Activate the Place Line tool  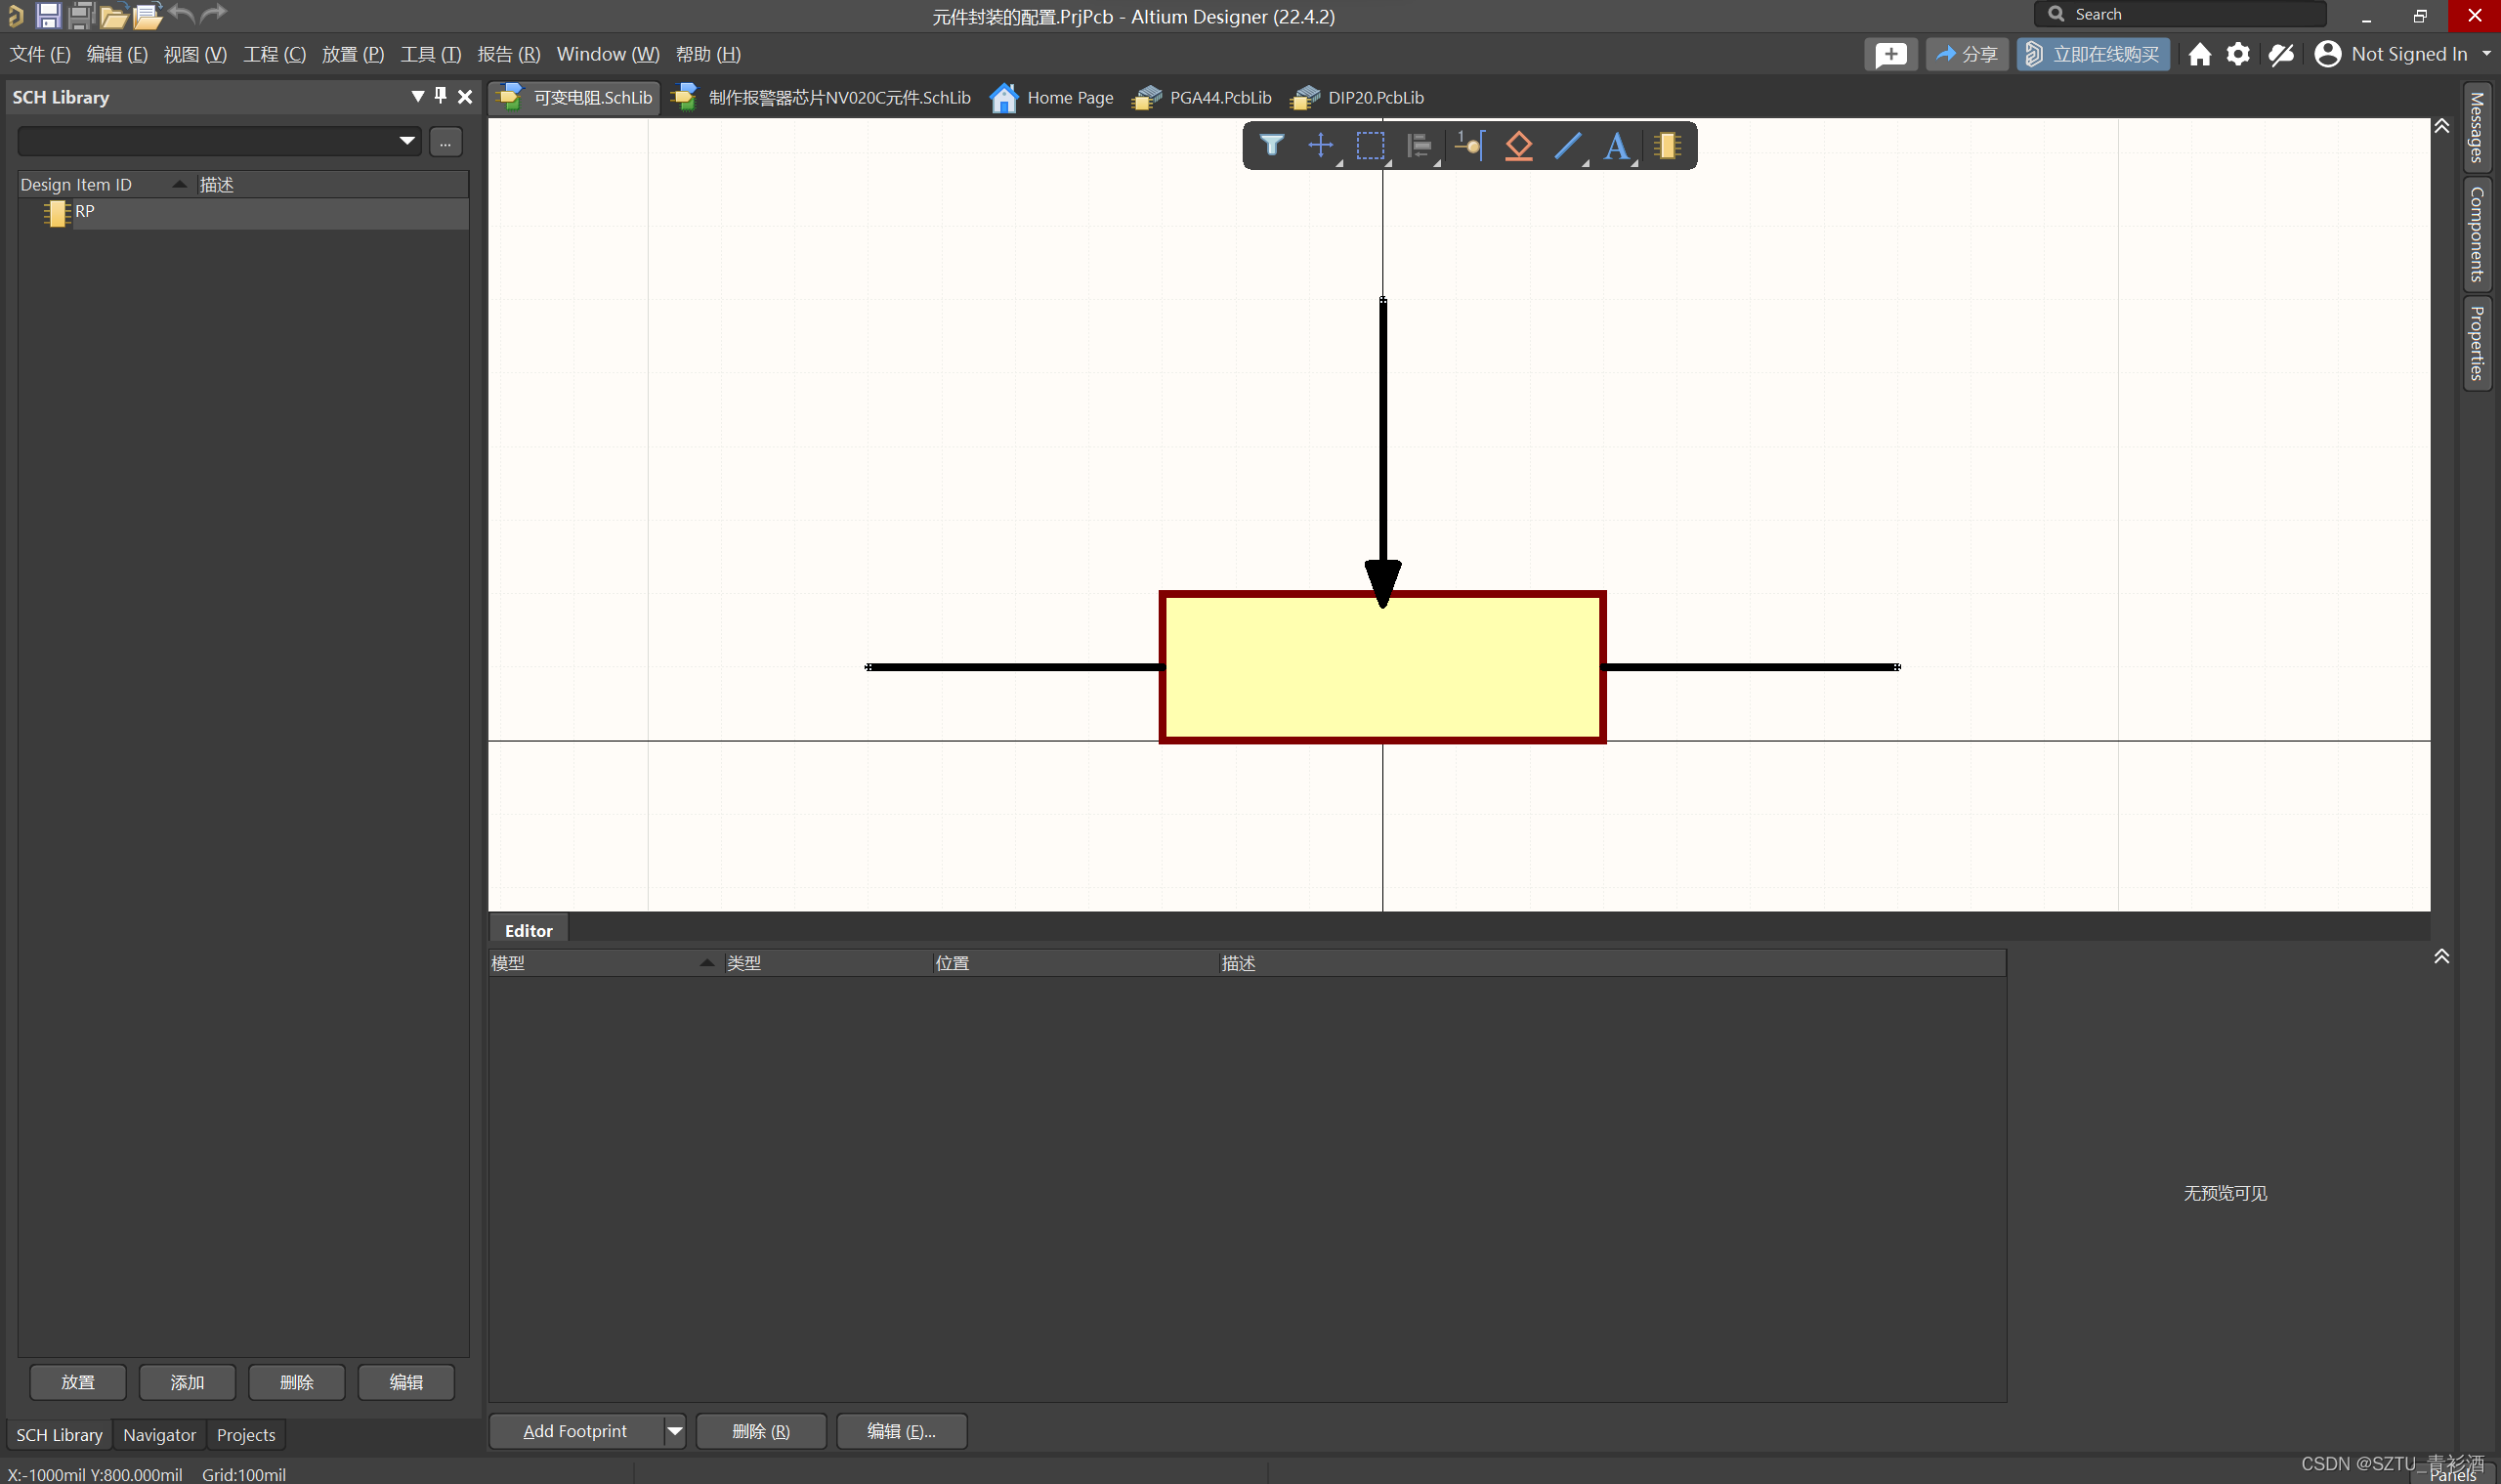[x=1567, y=146]
